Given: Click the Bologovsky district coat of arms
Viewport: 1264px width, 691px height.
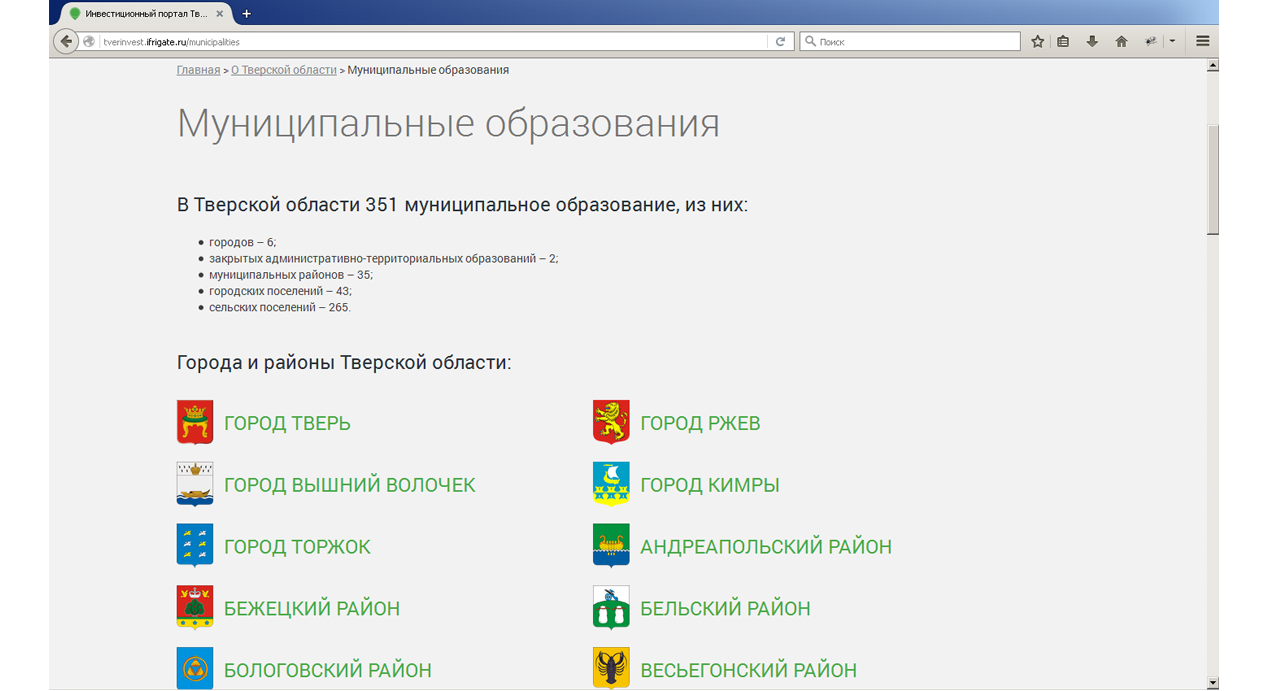Looking at the screenshot, I should pyautogui.click(x=195, y=668).
